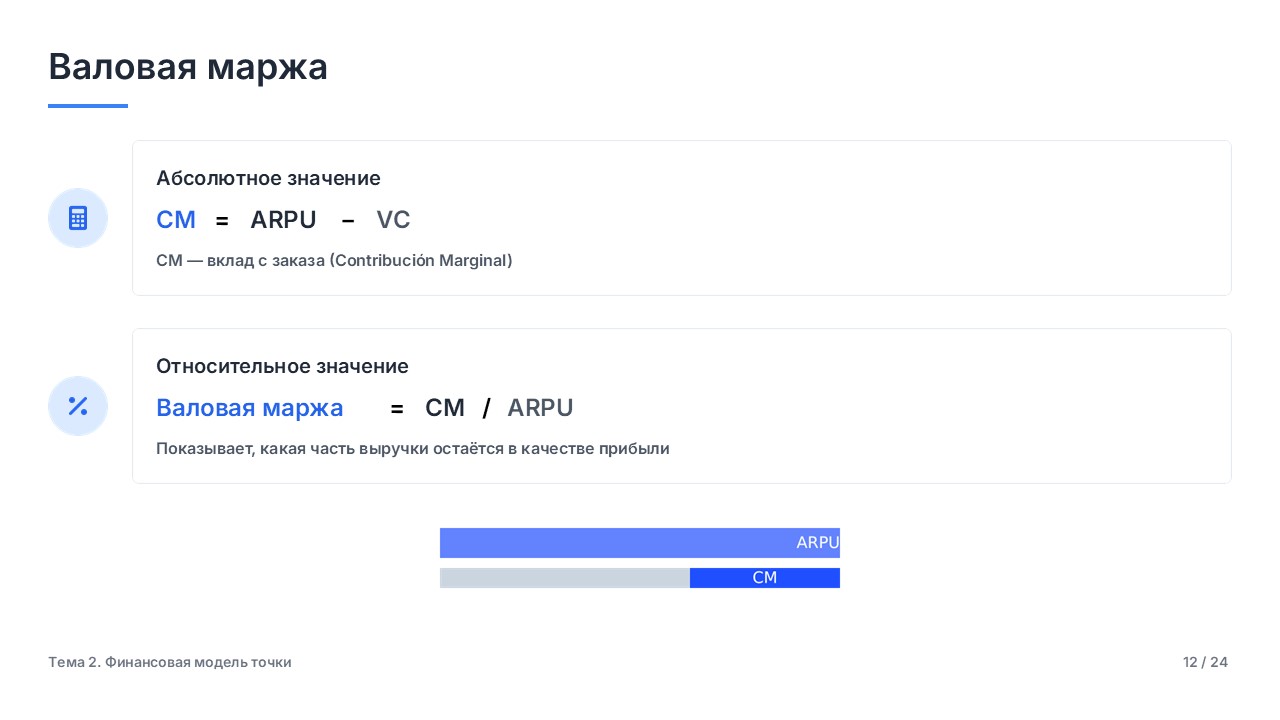The height and width of the screenshot is (720, 1280).
Task: Click the gray ARPU in the second formula
Action: coord(540,408)
